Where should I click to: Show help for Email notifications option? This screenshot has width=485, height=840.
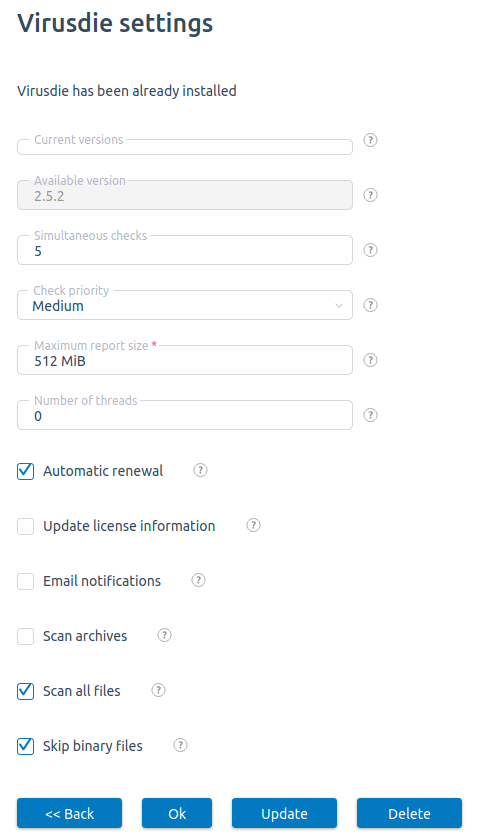pyautogui.click(x=198, y=580)
